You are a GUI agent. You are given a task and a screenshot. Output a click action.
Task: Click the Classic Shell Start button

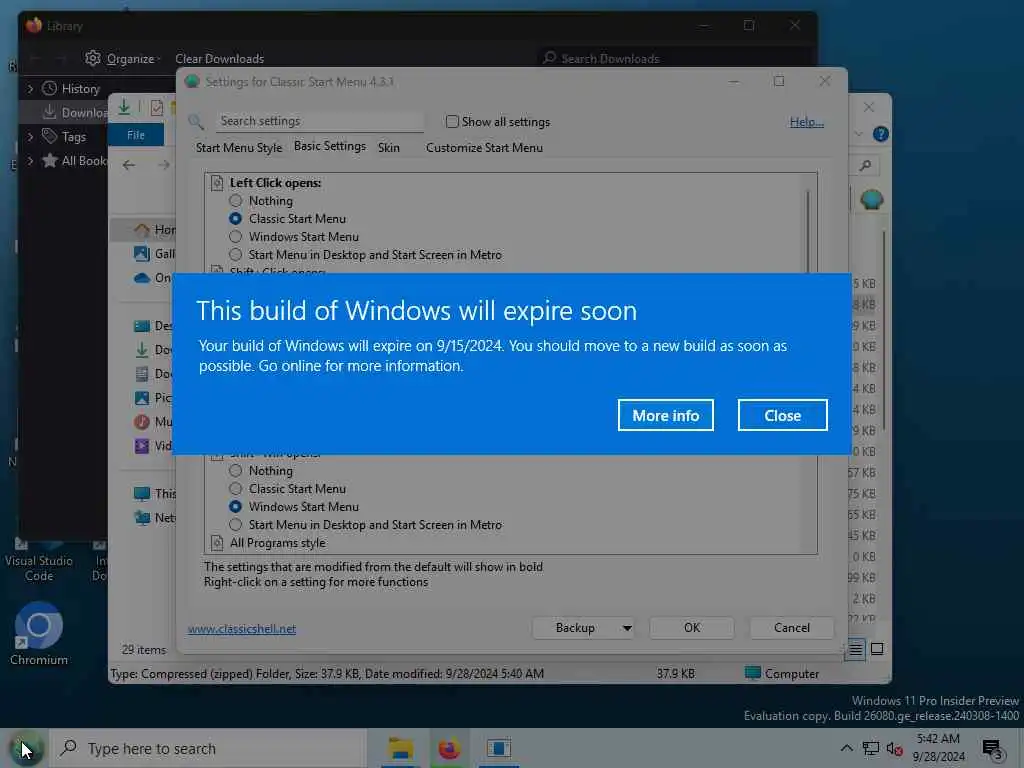tap(25, 748)
